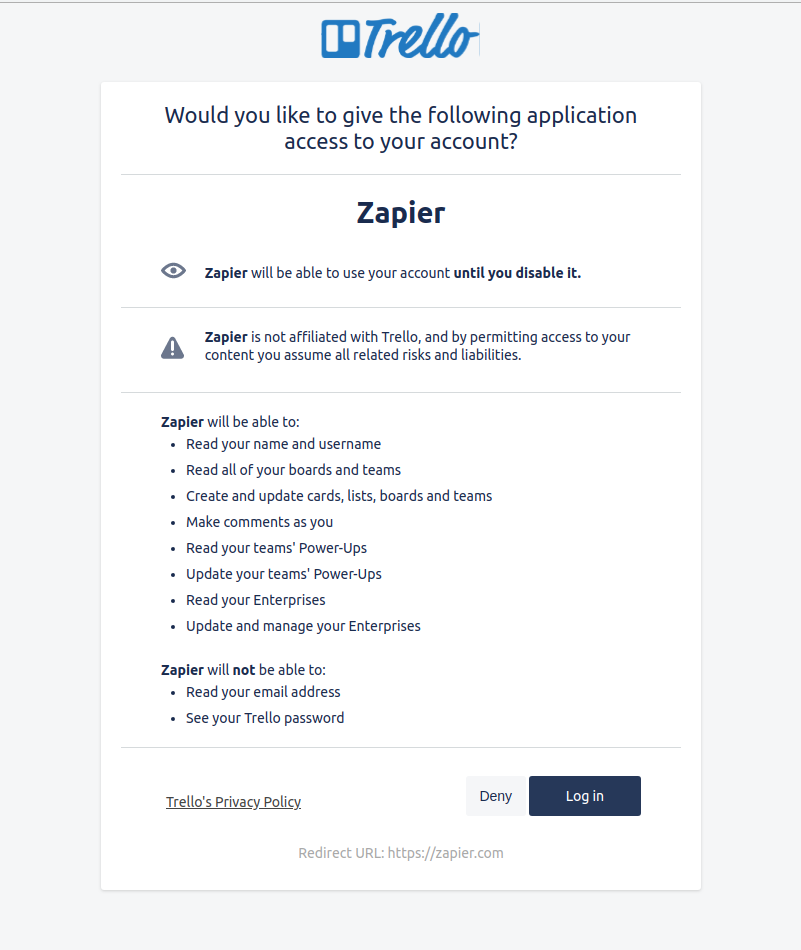Image resolution: width=801 pixels, height=950 pixels.
Task: Select the "Make comments as you" item
Action: pos(259,522)
